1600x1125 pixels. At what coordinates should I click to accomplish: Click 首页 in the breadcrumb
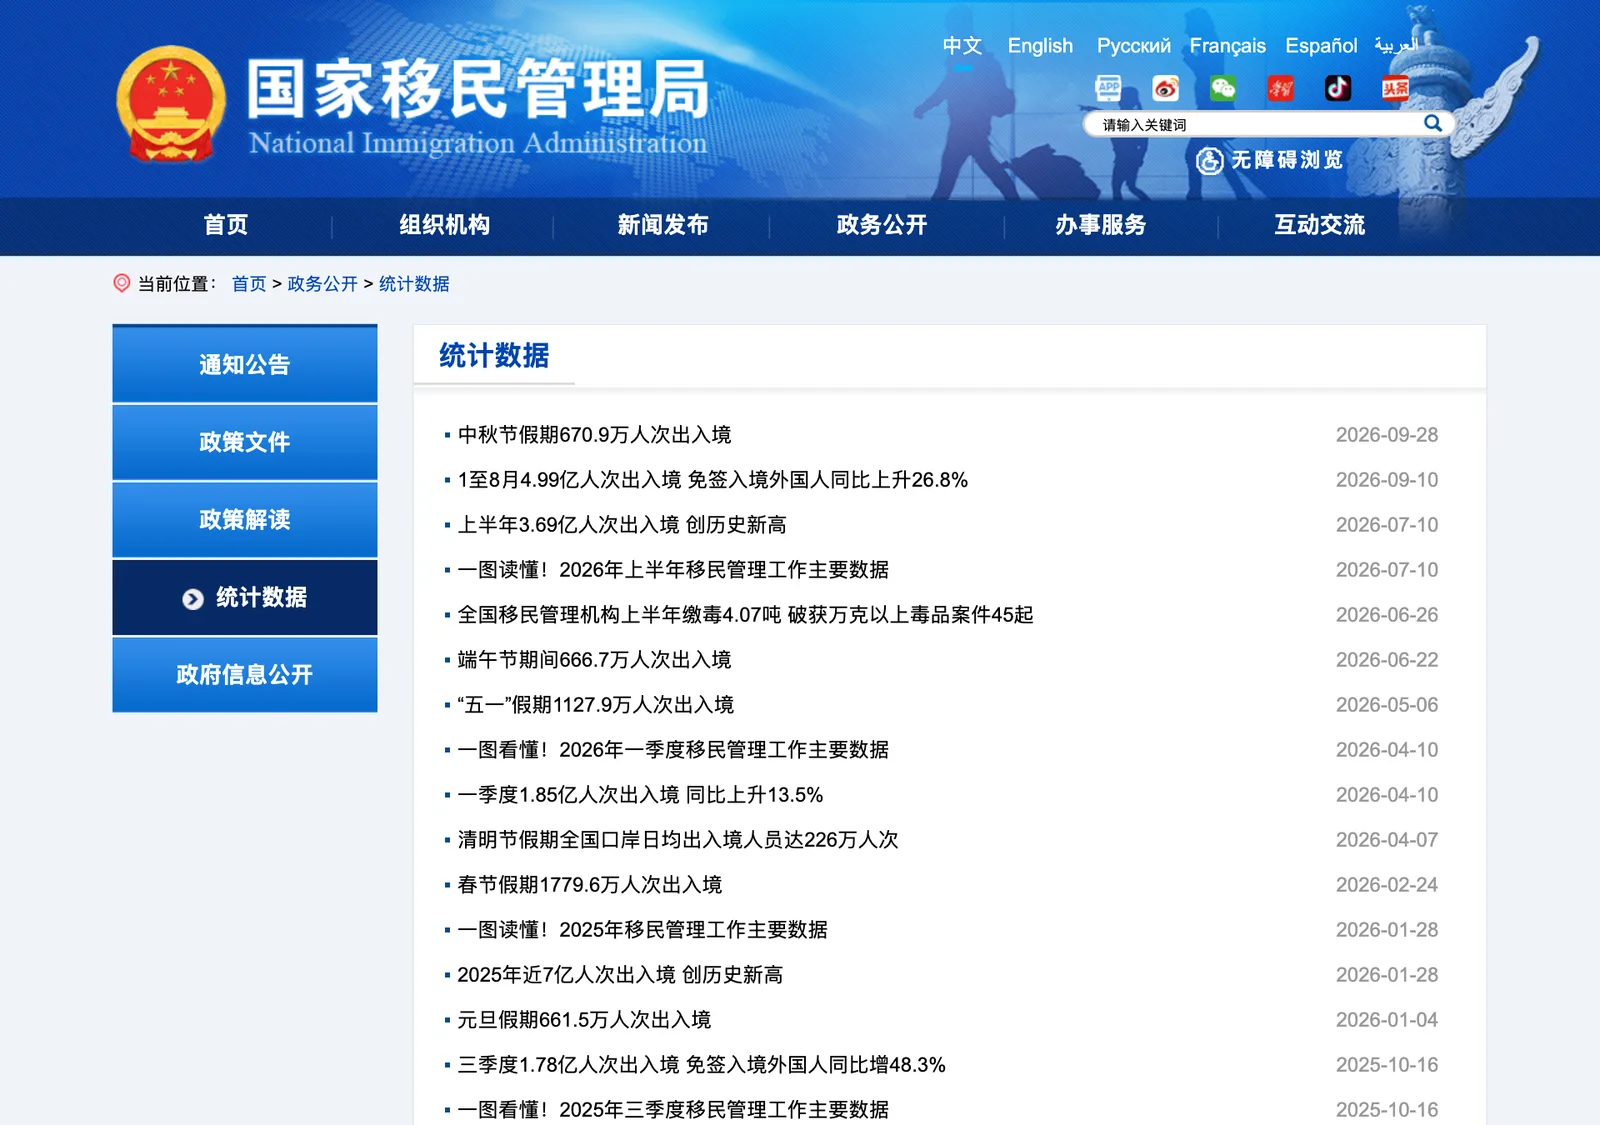249,284
